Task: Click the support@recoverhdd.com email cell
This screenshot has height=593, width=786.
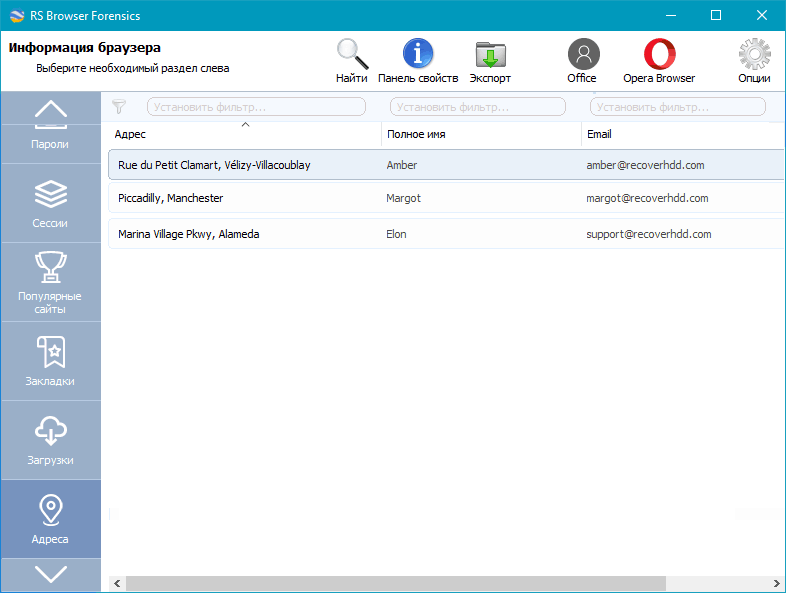Action: pos(649,234)
